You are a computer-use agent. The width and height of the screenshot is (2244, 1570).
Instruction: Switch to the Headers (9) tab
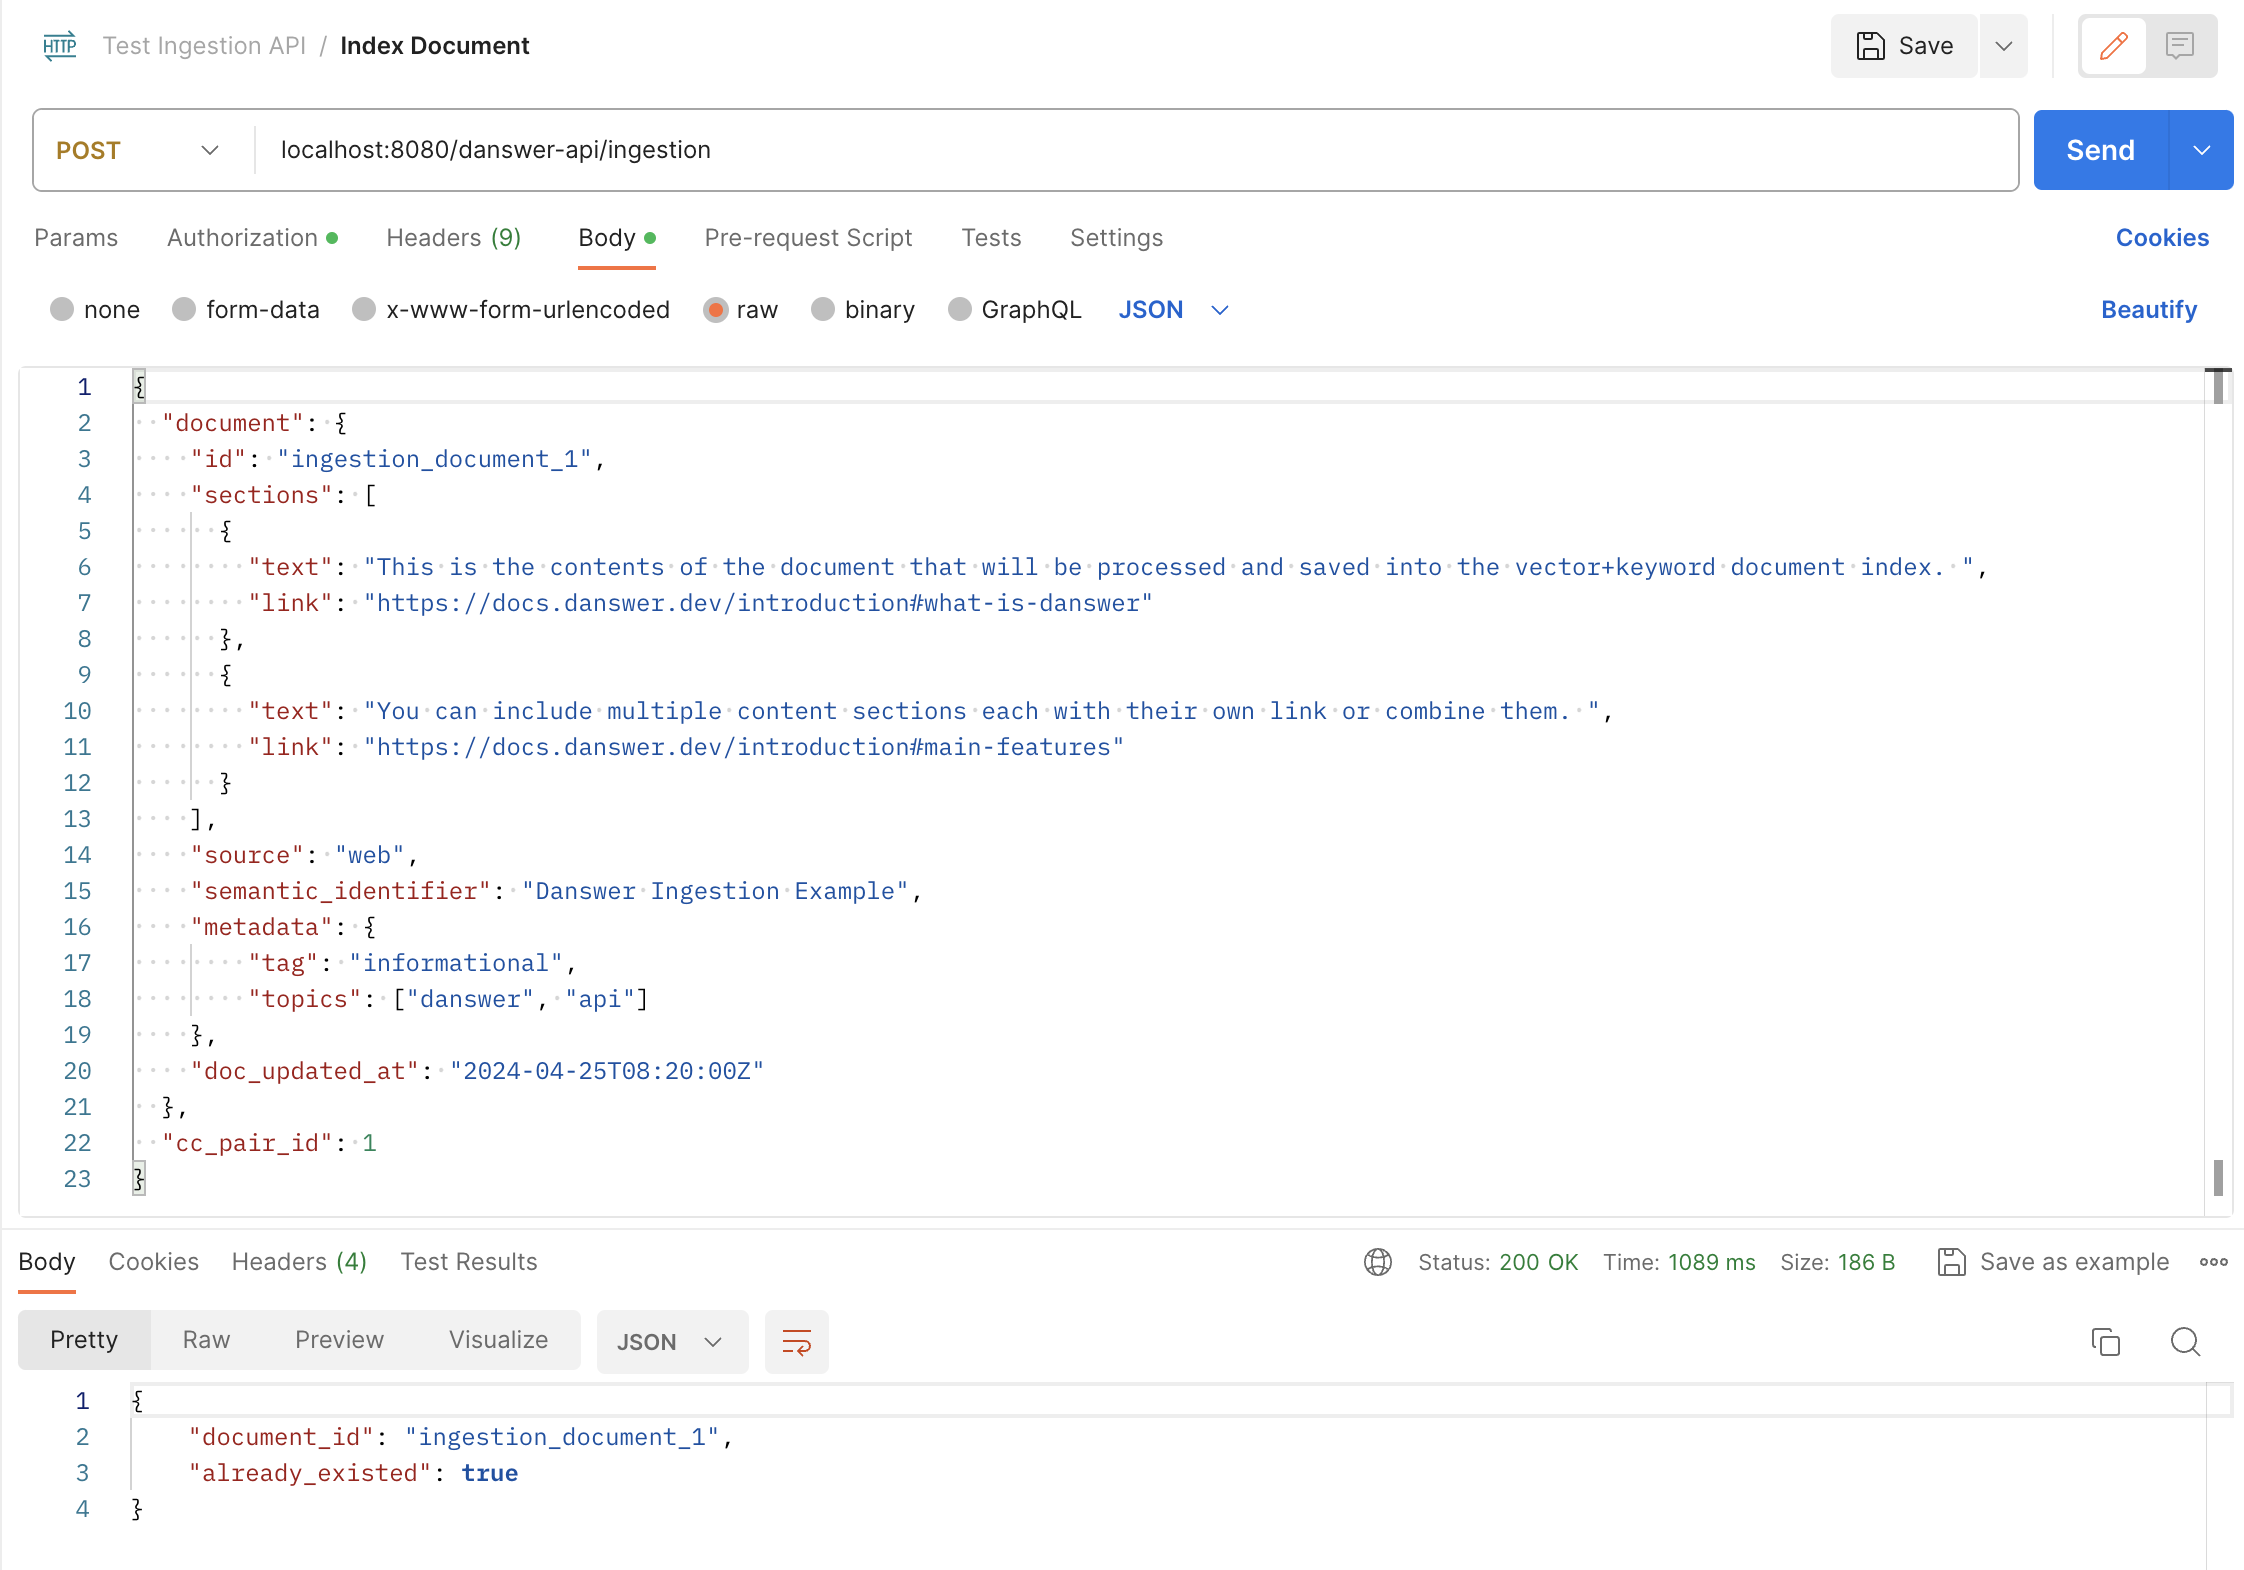(x=453, y=238)
